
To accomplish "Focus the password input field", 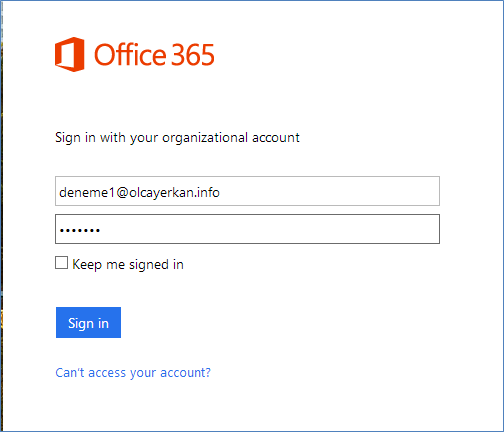I will [x=247, y=229].
